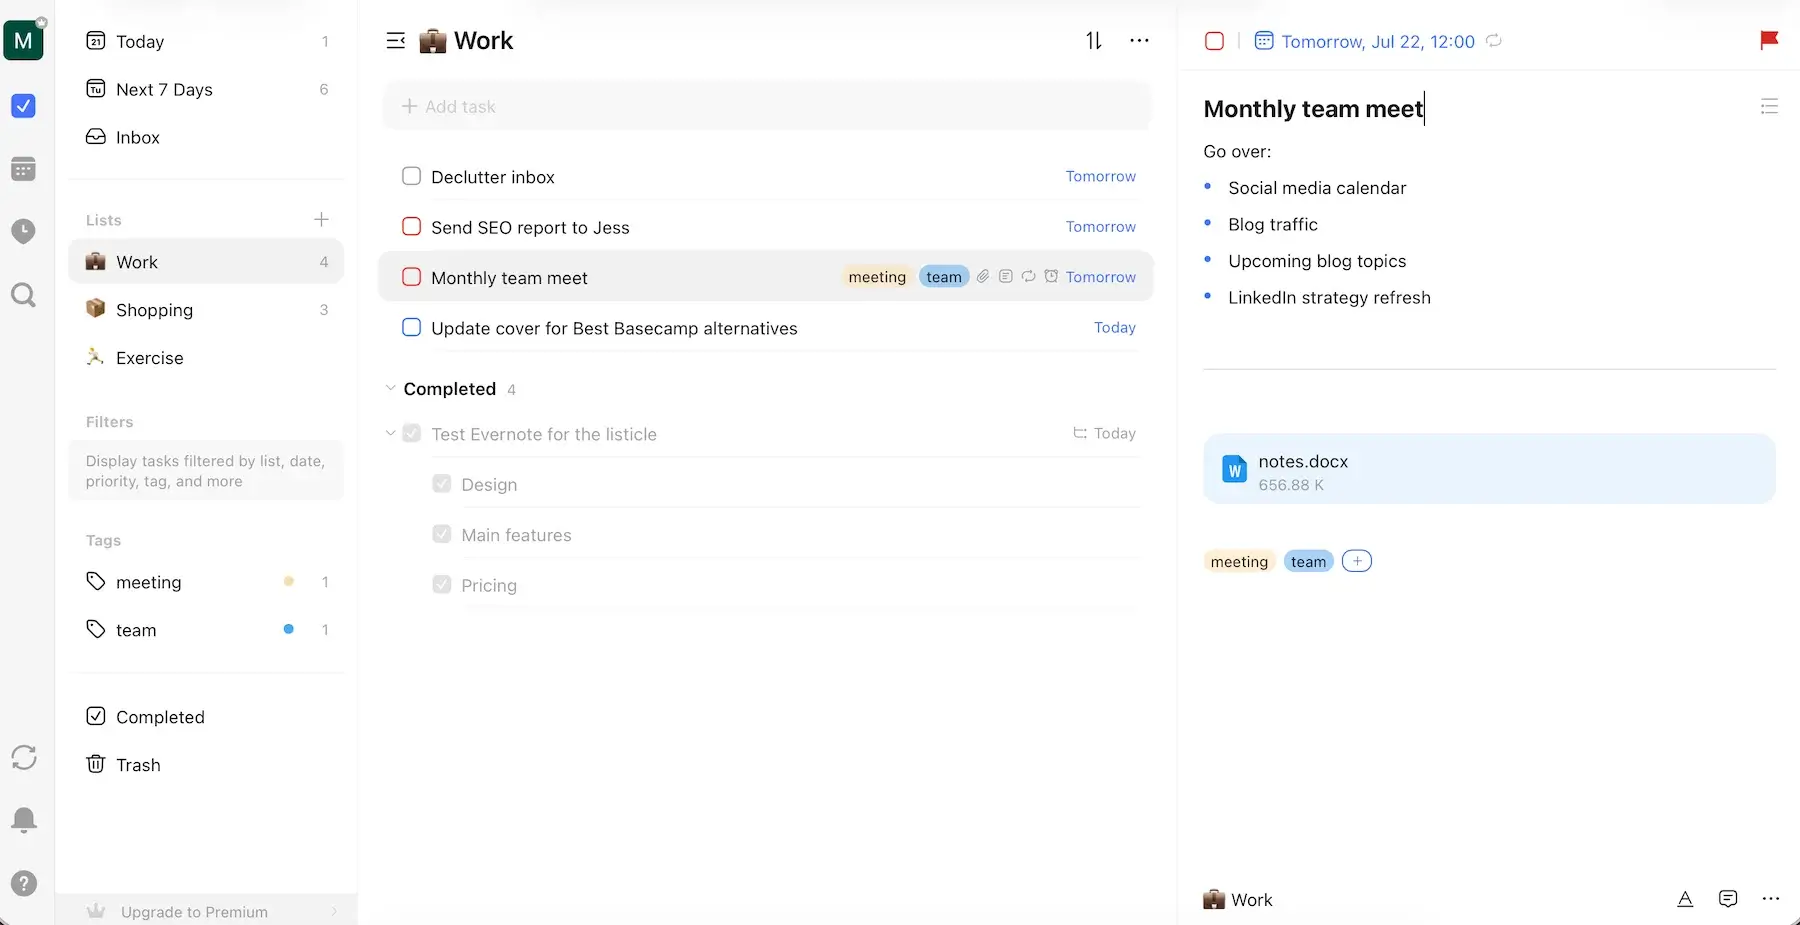Open the sort options icon
The image size is (1800, 925).
click(1094, 41)
